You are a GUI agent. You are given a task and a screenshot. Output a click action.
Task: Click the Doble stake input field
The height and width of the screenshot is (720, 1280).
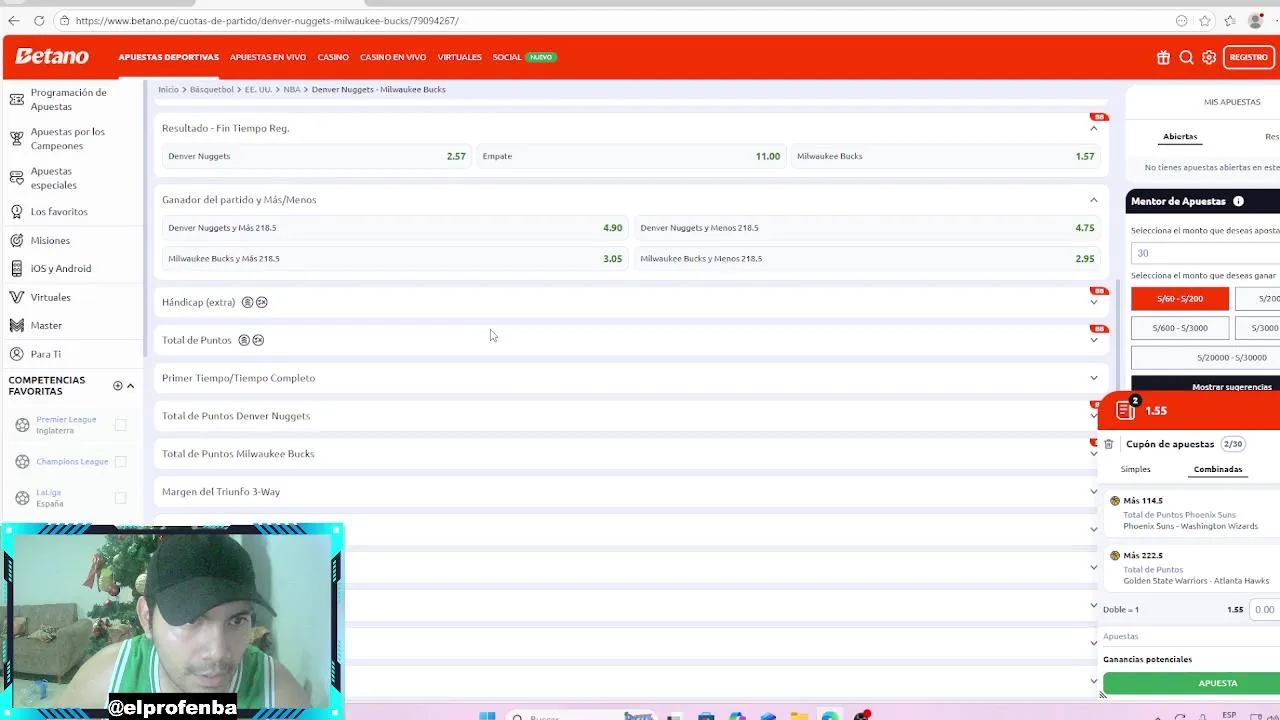(x=1266, y=609)
